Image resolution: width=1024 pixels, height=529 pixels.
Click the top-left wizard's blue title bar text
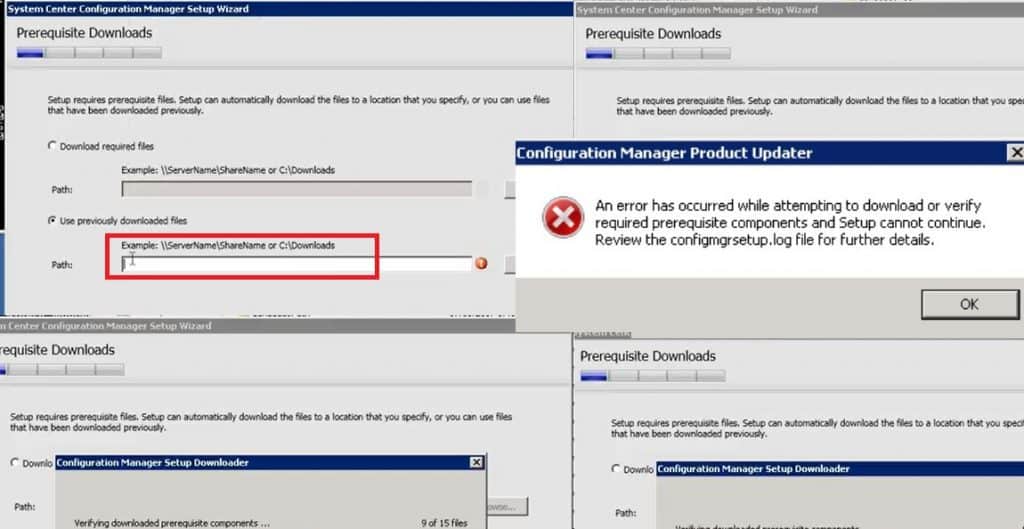[128, 9]
